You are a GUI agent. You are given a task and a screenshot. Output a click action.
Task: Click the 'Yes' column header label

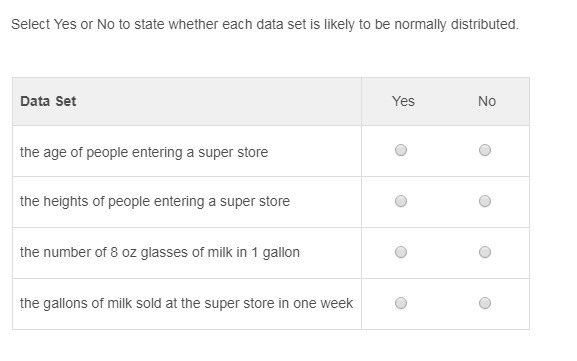pyautogui.click(x=403, y=101)
